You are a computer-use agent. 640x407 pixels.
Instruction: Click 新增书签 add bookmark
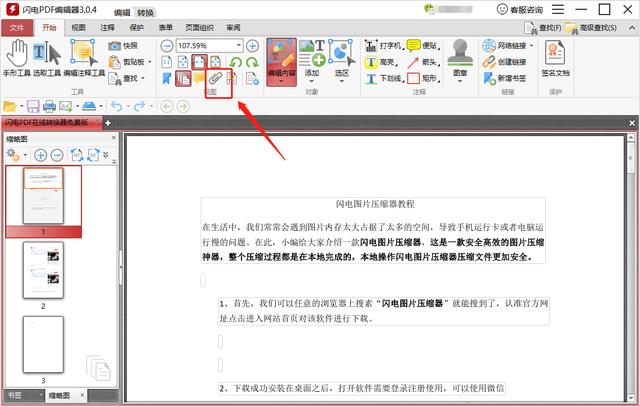tap(504, 78)
